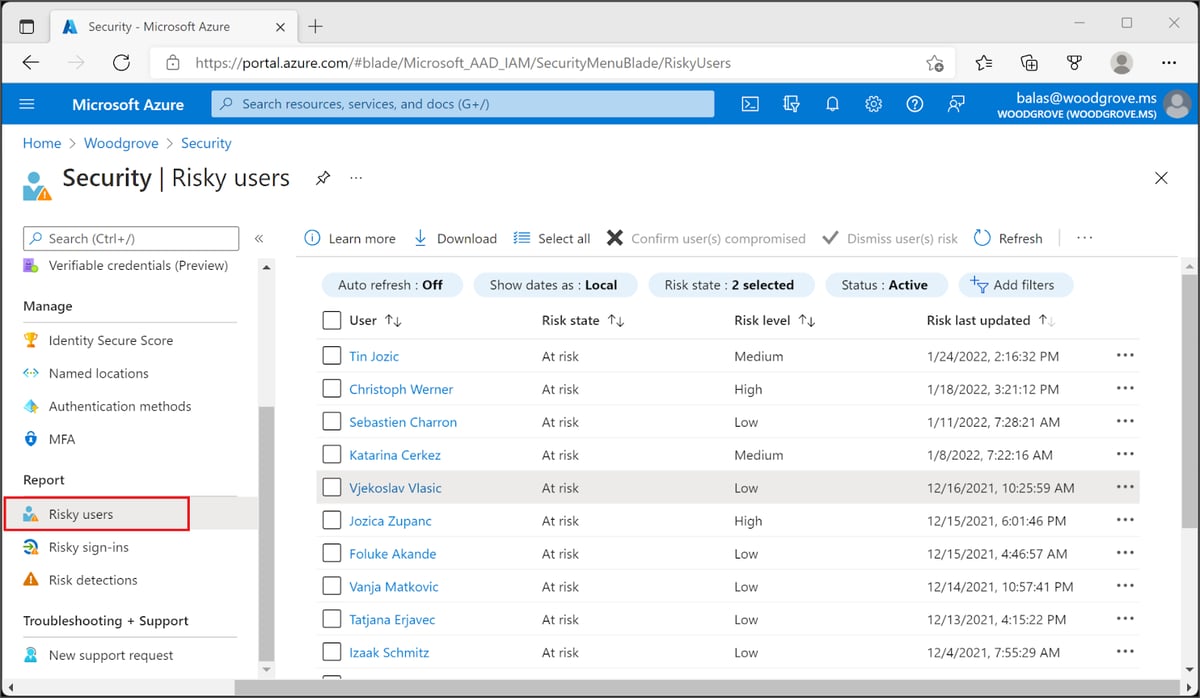Collapse the Security sidebar with the chevron
1200x698 pixels.
click(259, 238)
